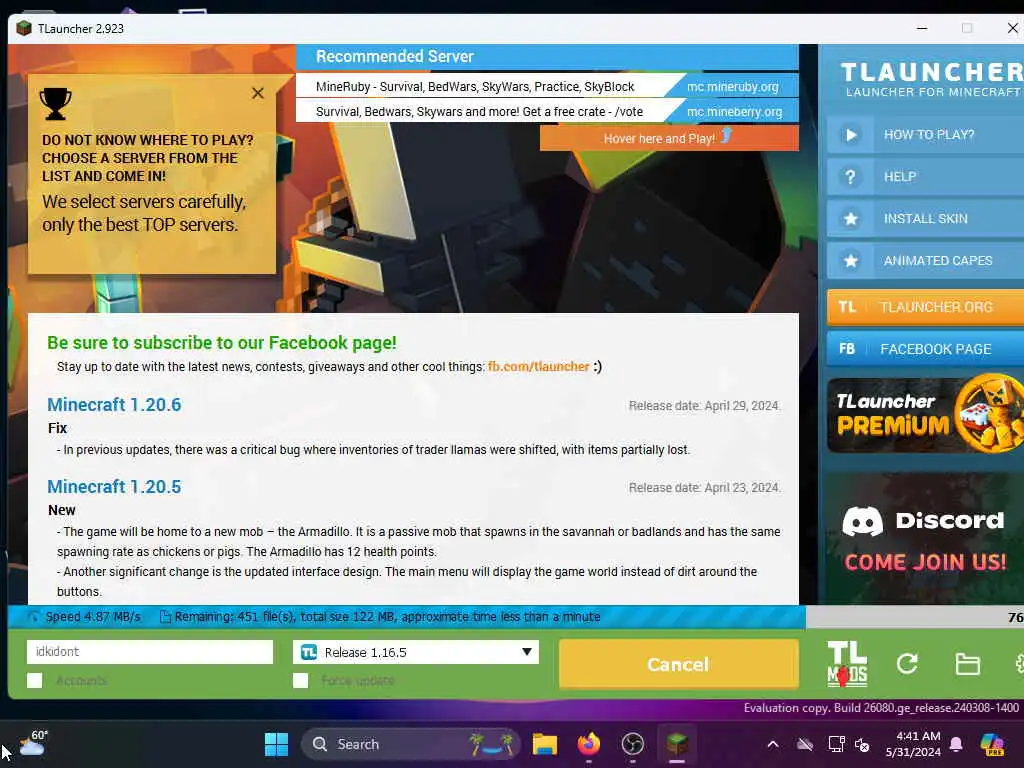This screenshot has height=768, width=1024.
Task: Open the fb.com/tlauncher link
Action: pos(538,367)
